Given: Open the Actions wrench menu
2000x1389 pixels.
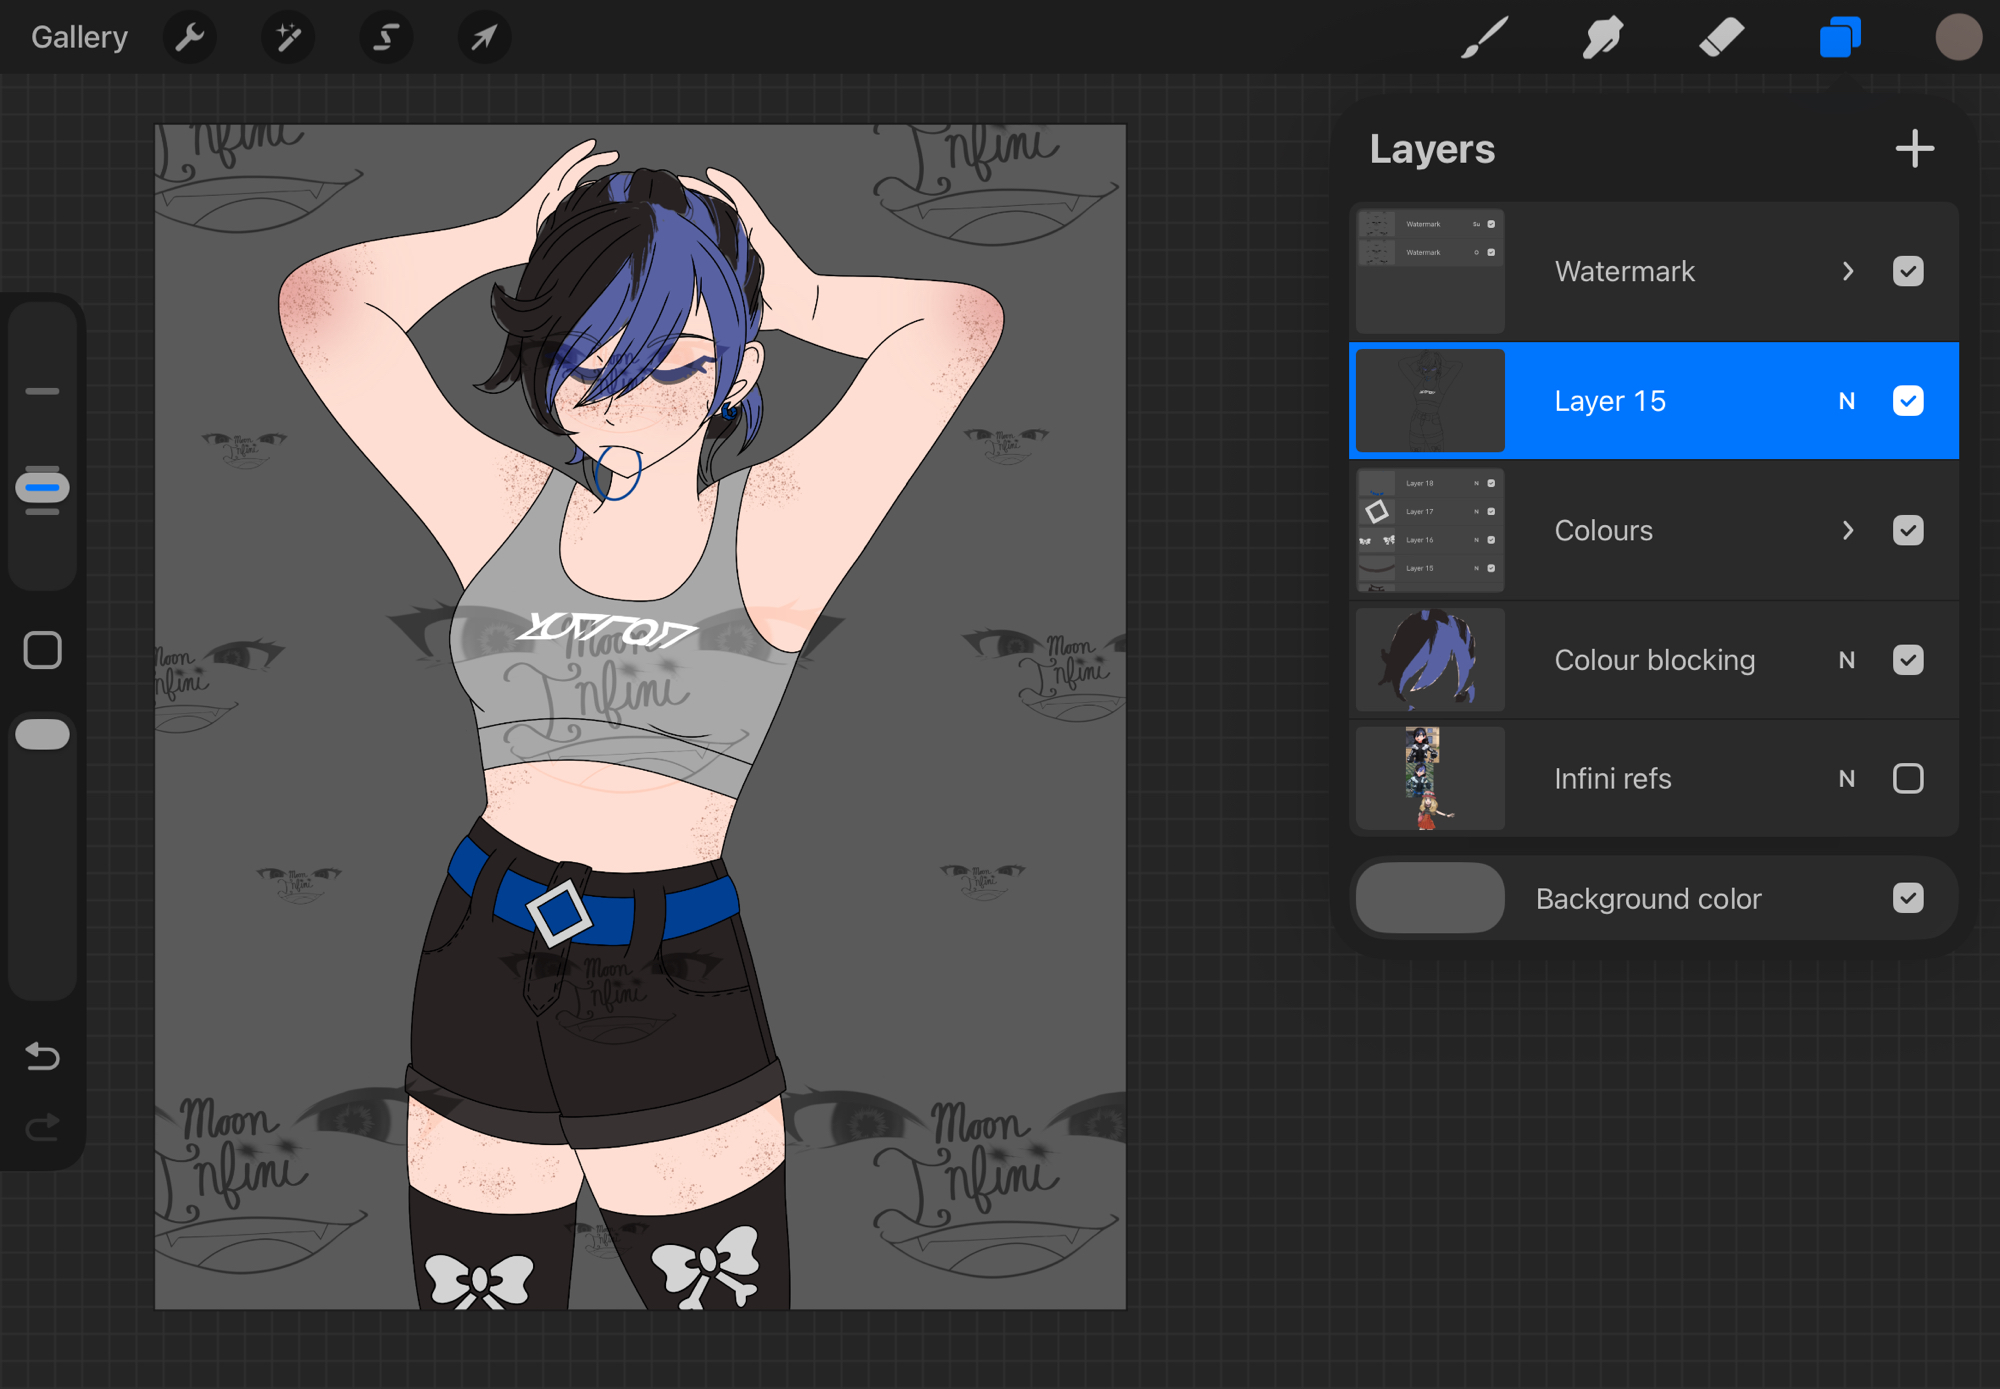Looking at the screenshot, I should coord(189,38).
